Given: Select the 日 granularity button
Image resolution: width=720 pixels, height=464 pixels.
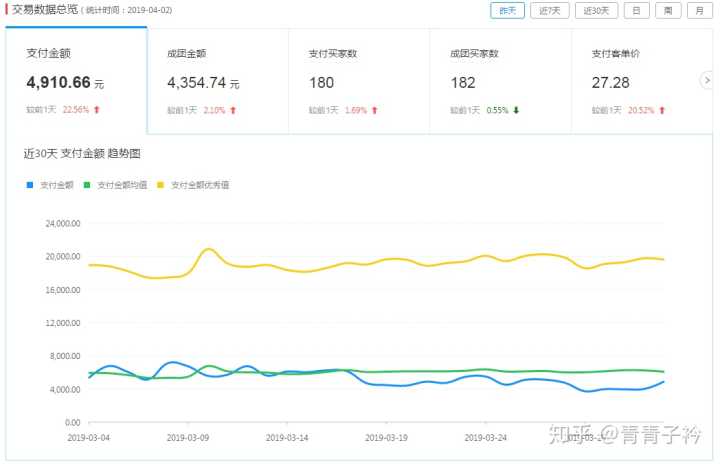Looking at the screenshot, I should [x=635, y=10].
